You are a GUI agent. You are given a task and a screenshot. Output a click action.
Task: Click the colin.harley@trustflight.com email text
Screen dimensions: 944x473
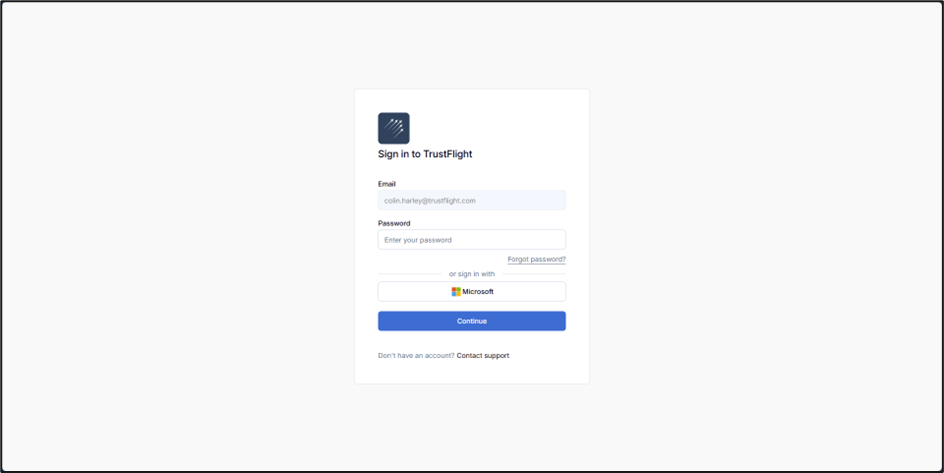coord(430,201)
